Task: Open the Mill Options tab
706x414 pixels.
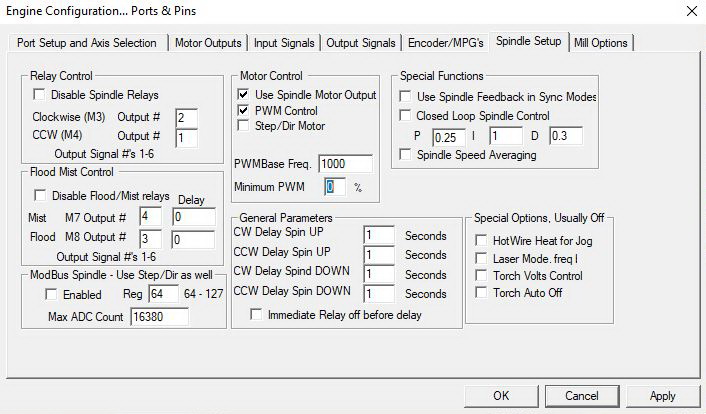Action: [601, 43]
